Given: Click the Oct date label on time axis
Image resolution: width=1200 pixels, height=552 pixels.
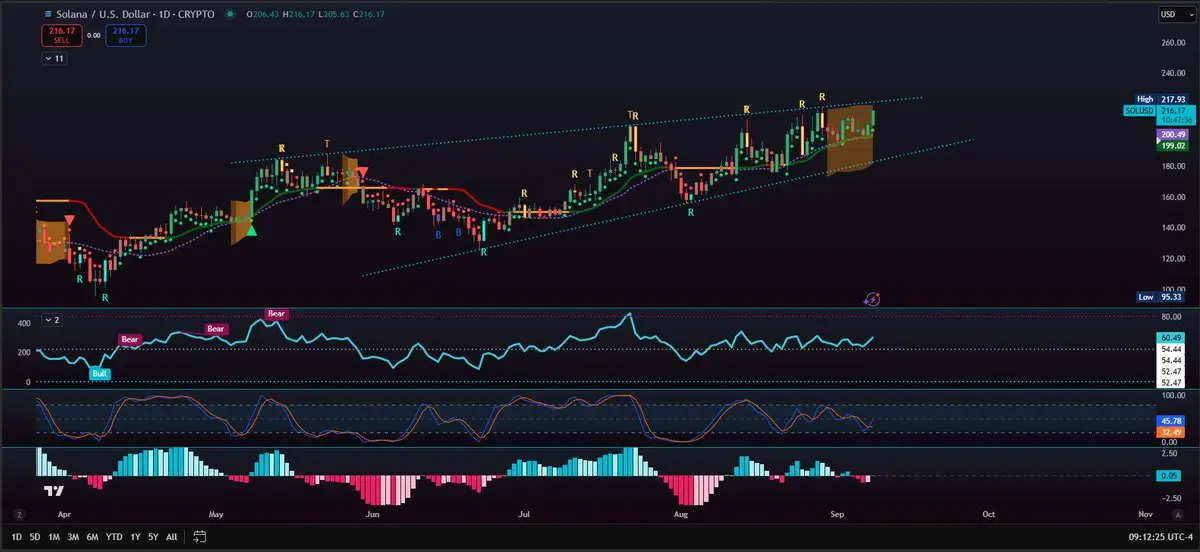Looking at the screenshot, I should [988, 514].
